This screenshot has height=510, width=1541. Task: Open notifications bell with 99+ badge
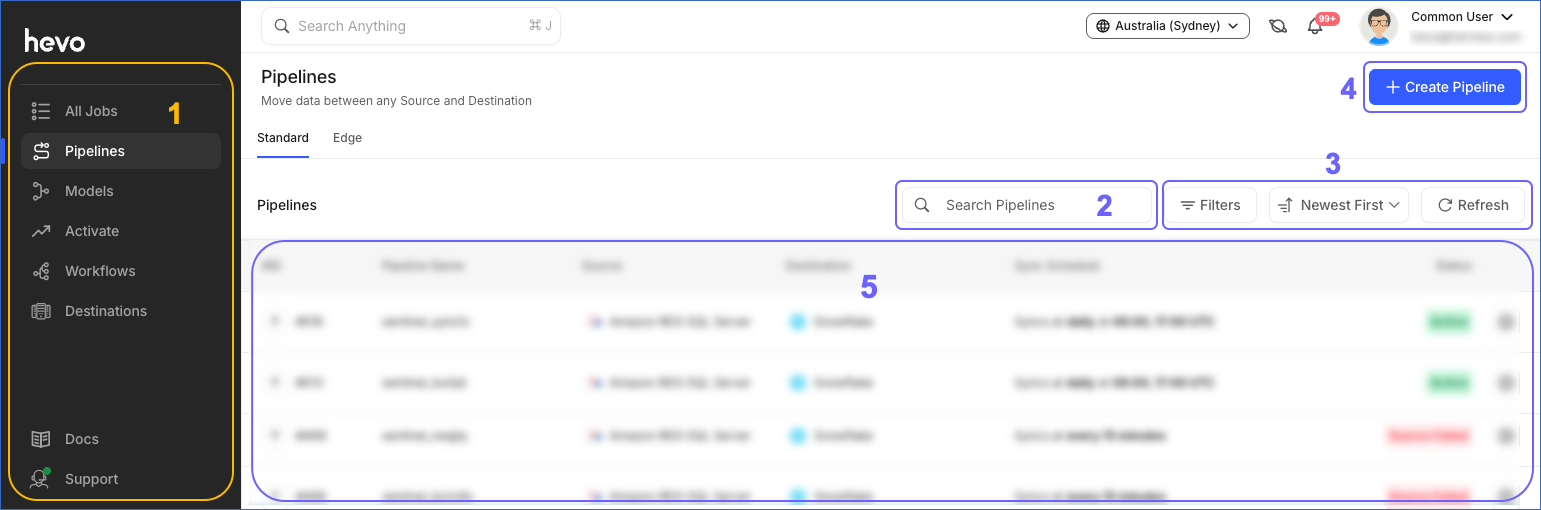1316,26
